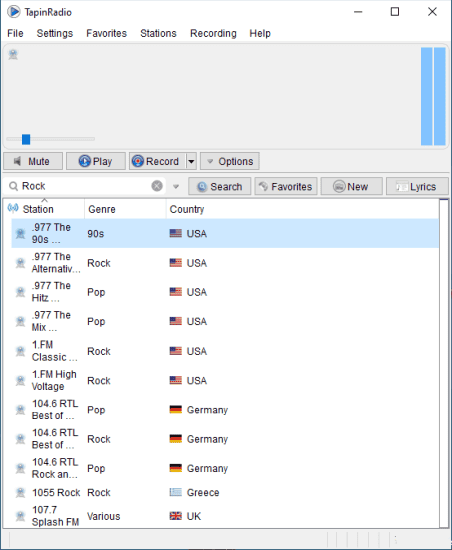Clear the Rock search text with the X
Viewport: 452px width, 550px height.
point(157,186)
